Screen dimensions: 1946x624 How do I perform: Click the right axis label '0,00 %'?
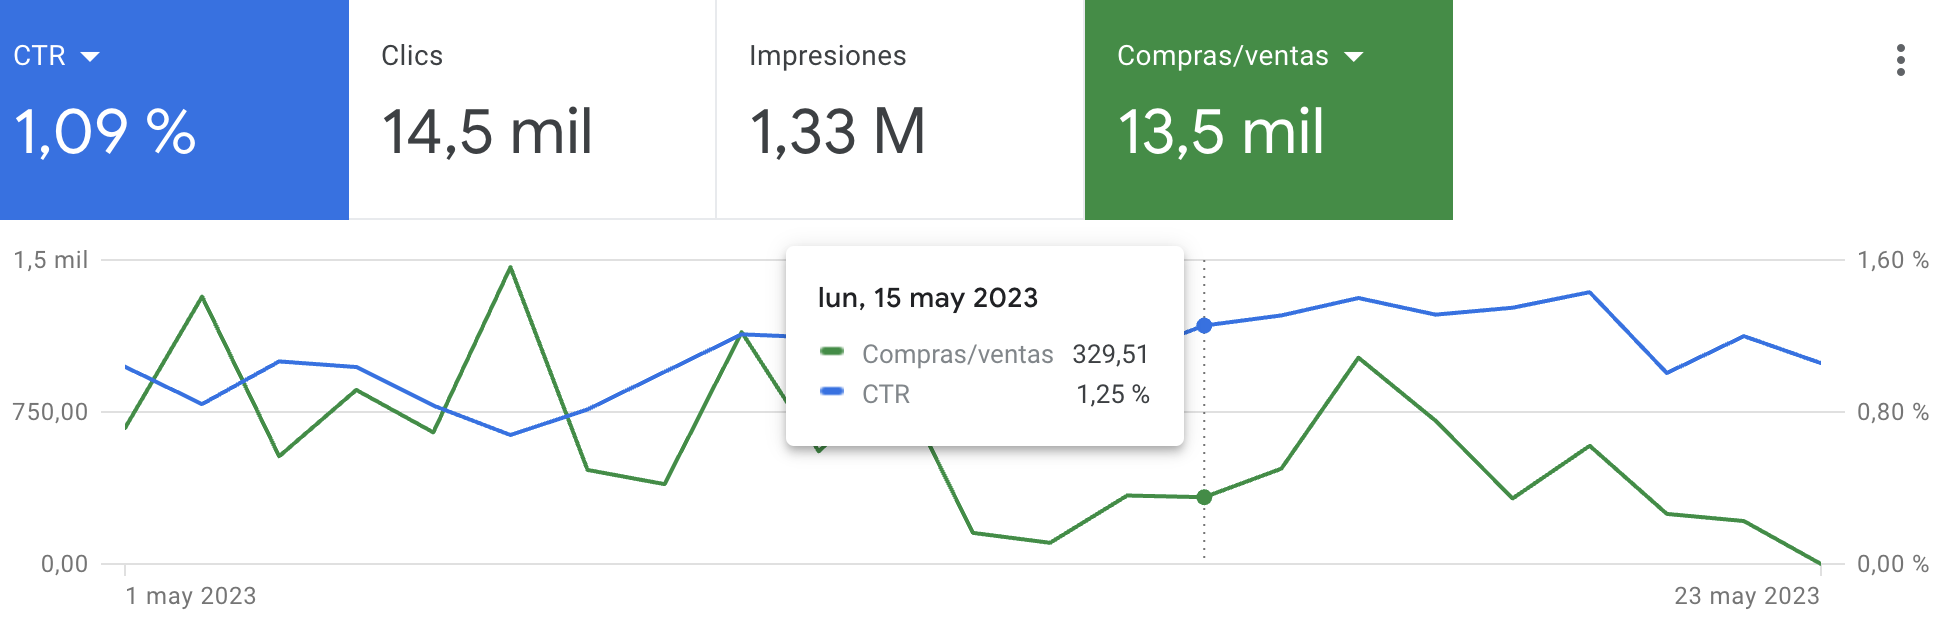pyautogui.click(x=1893, y=564)
